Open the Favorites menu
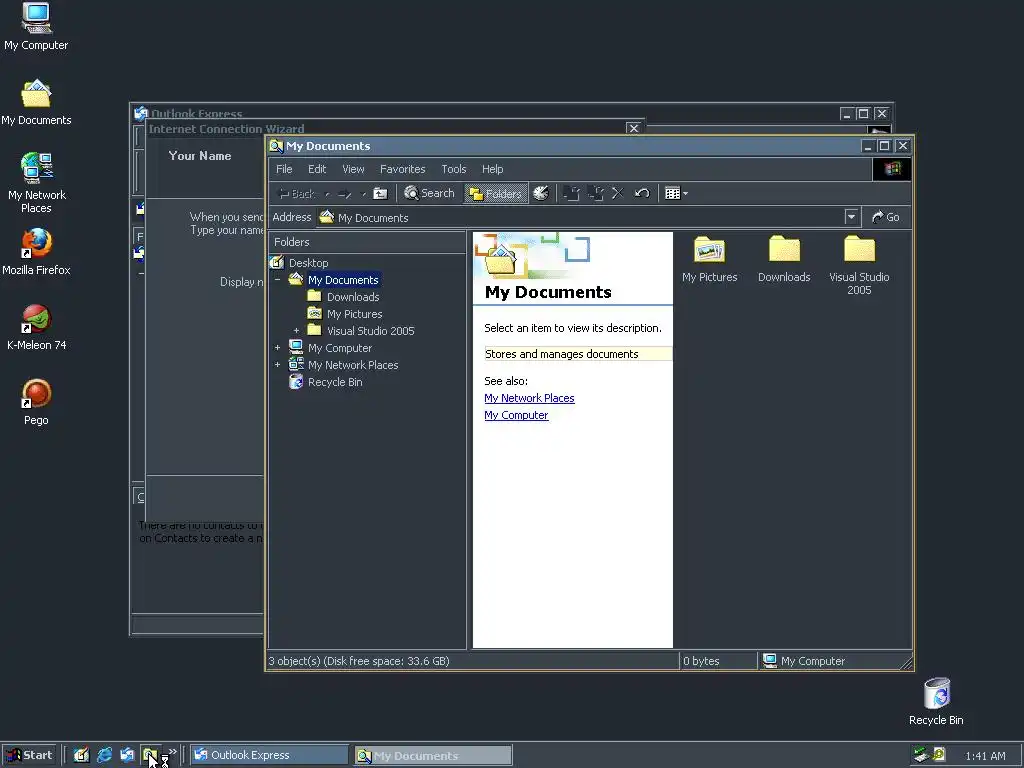This screenshot has height=768, width=1024. pyautogui.click(x=402, y=169)
